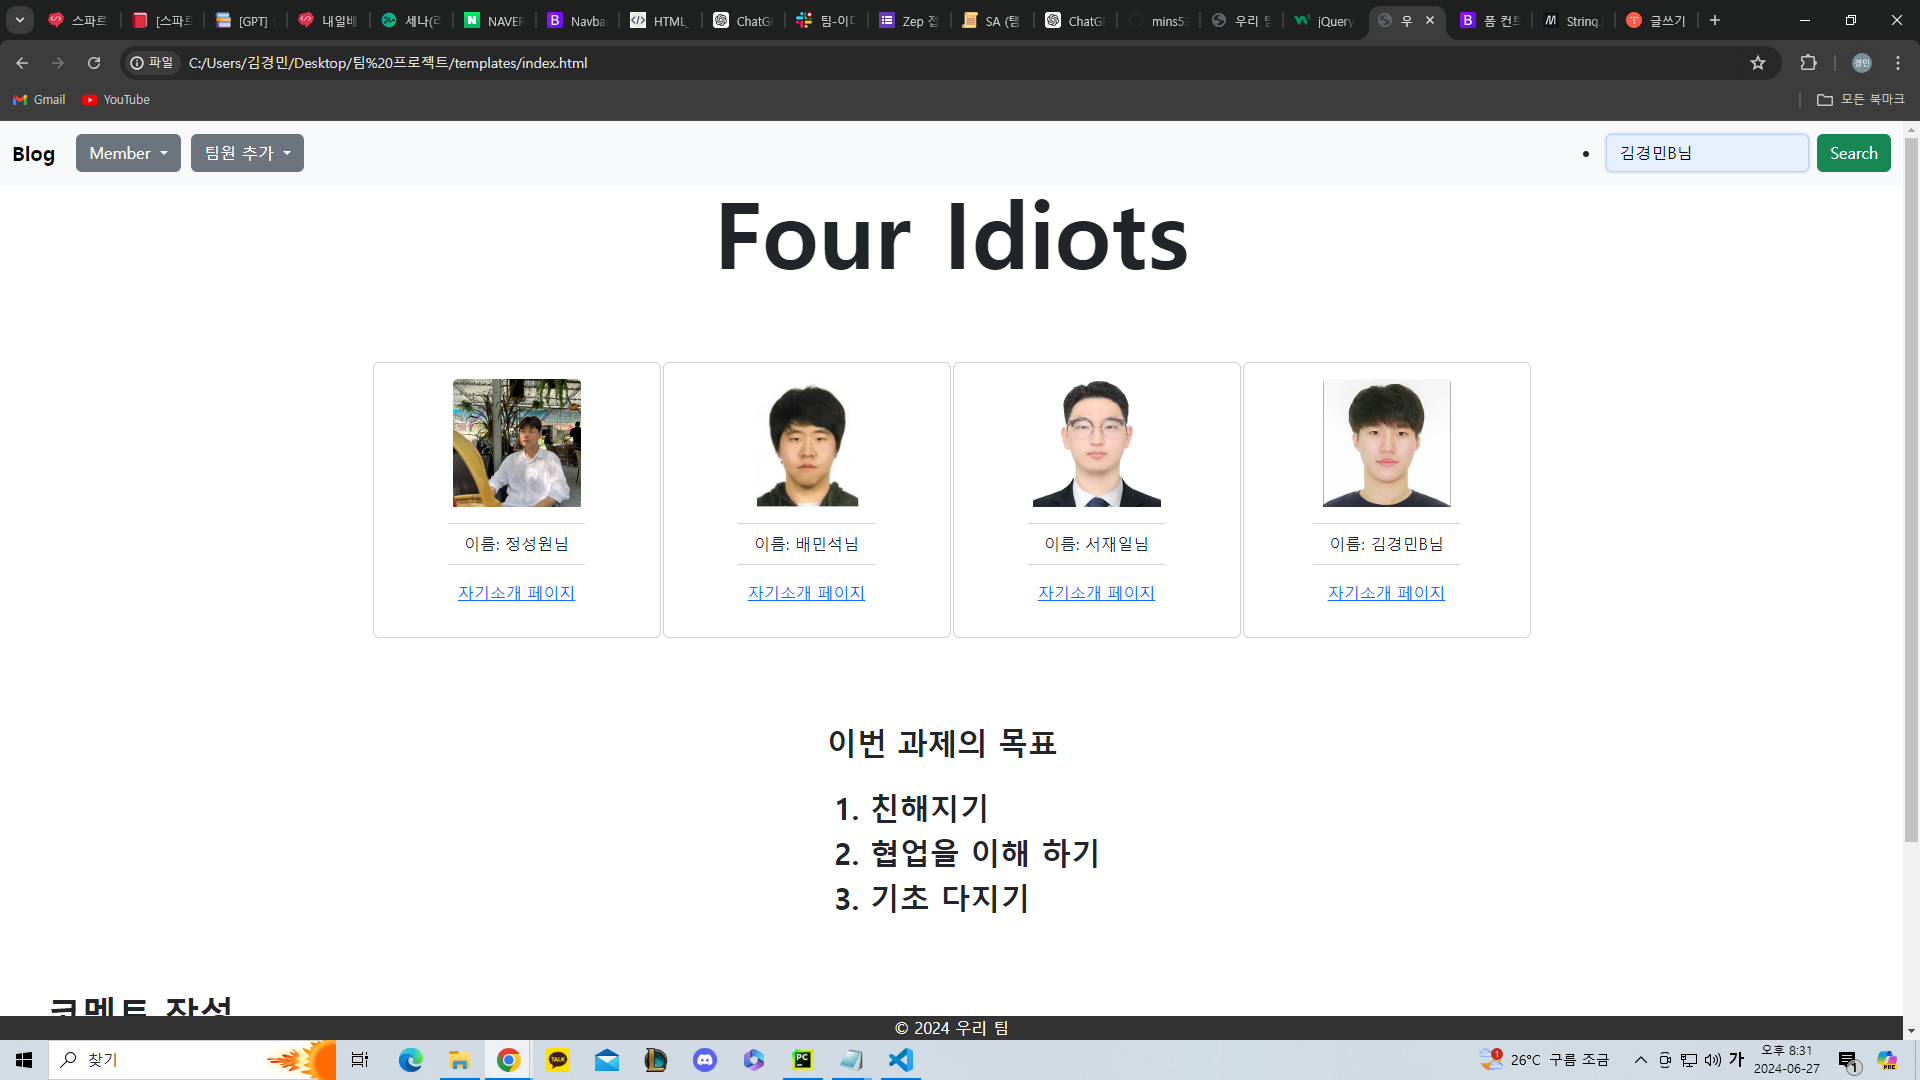
Task: Open the new tab plus button
Action: [x=1715, y=20]
